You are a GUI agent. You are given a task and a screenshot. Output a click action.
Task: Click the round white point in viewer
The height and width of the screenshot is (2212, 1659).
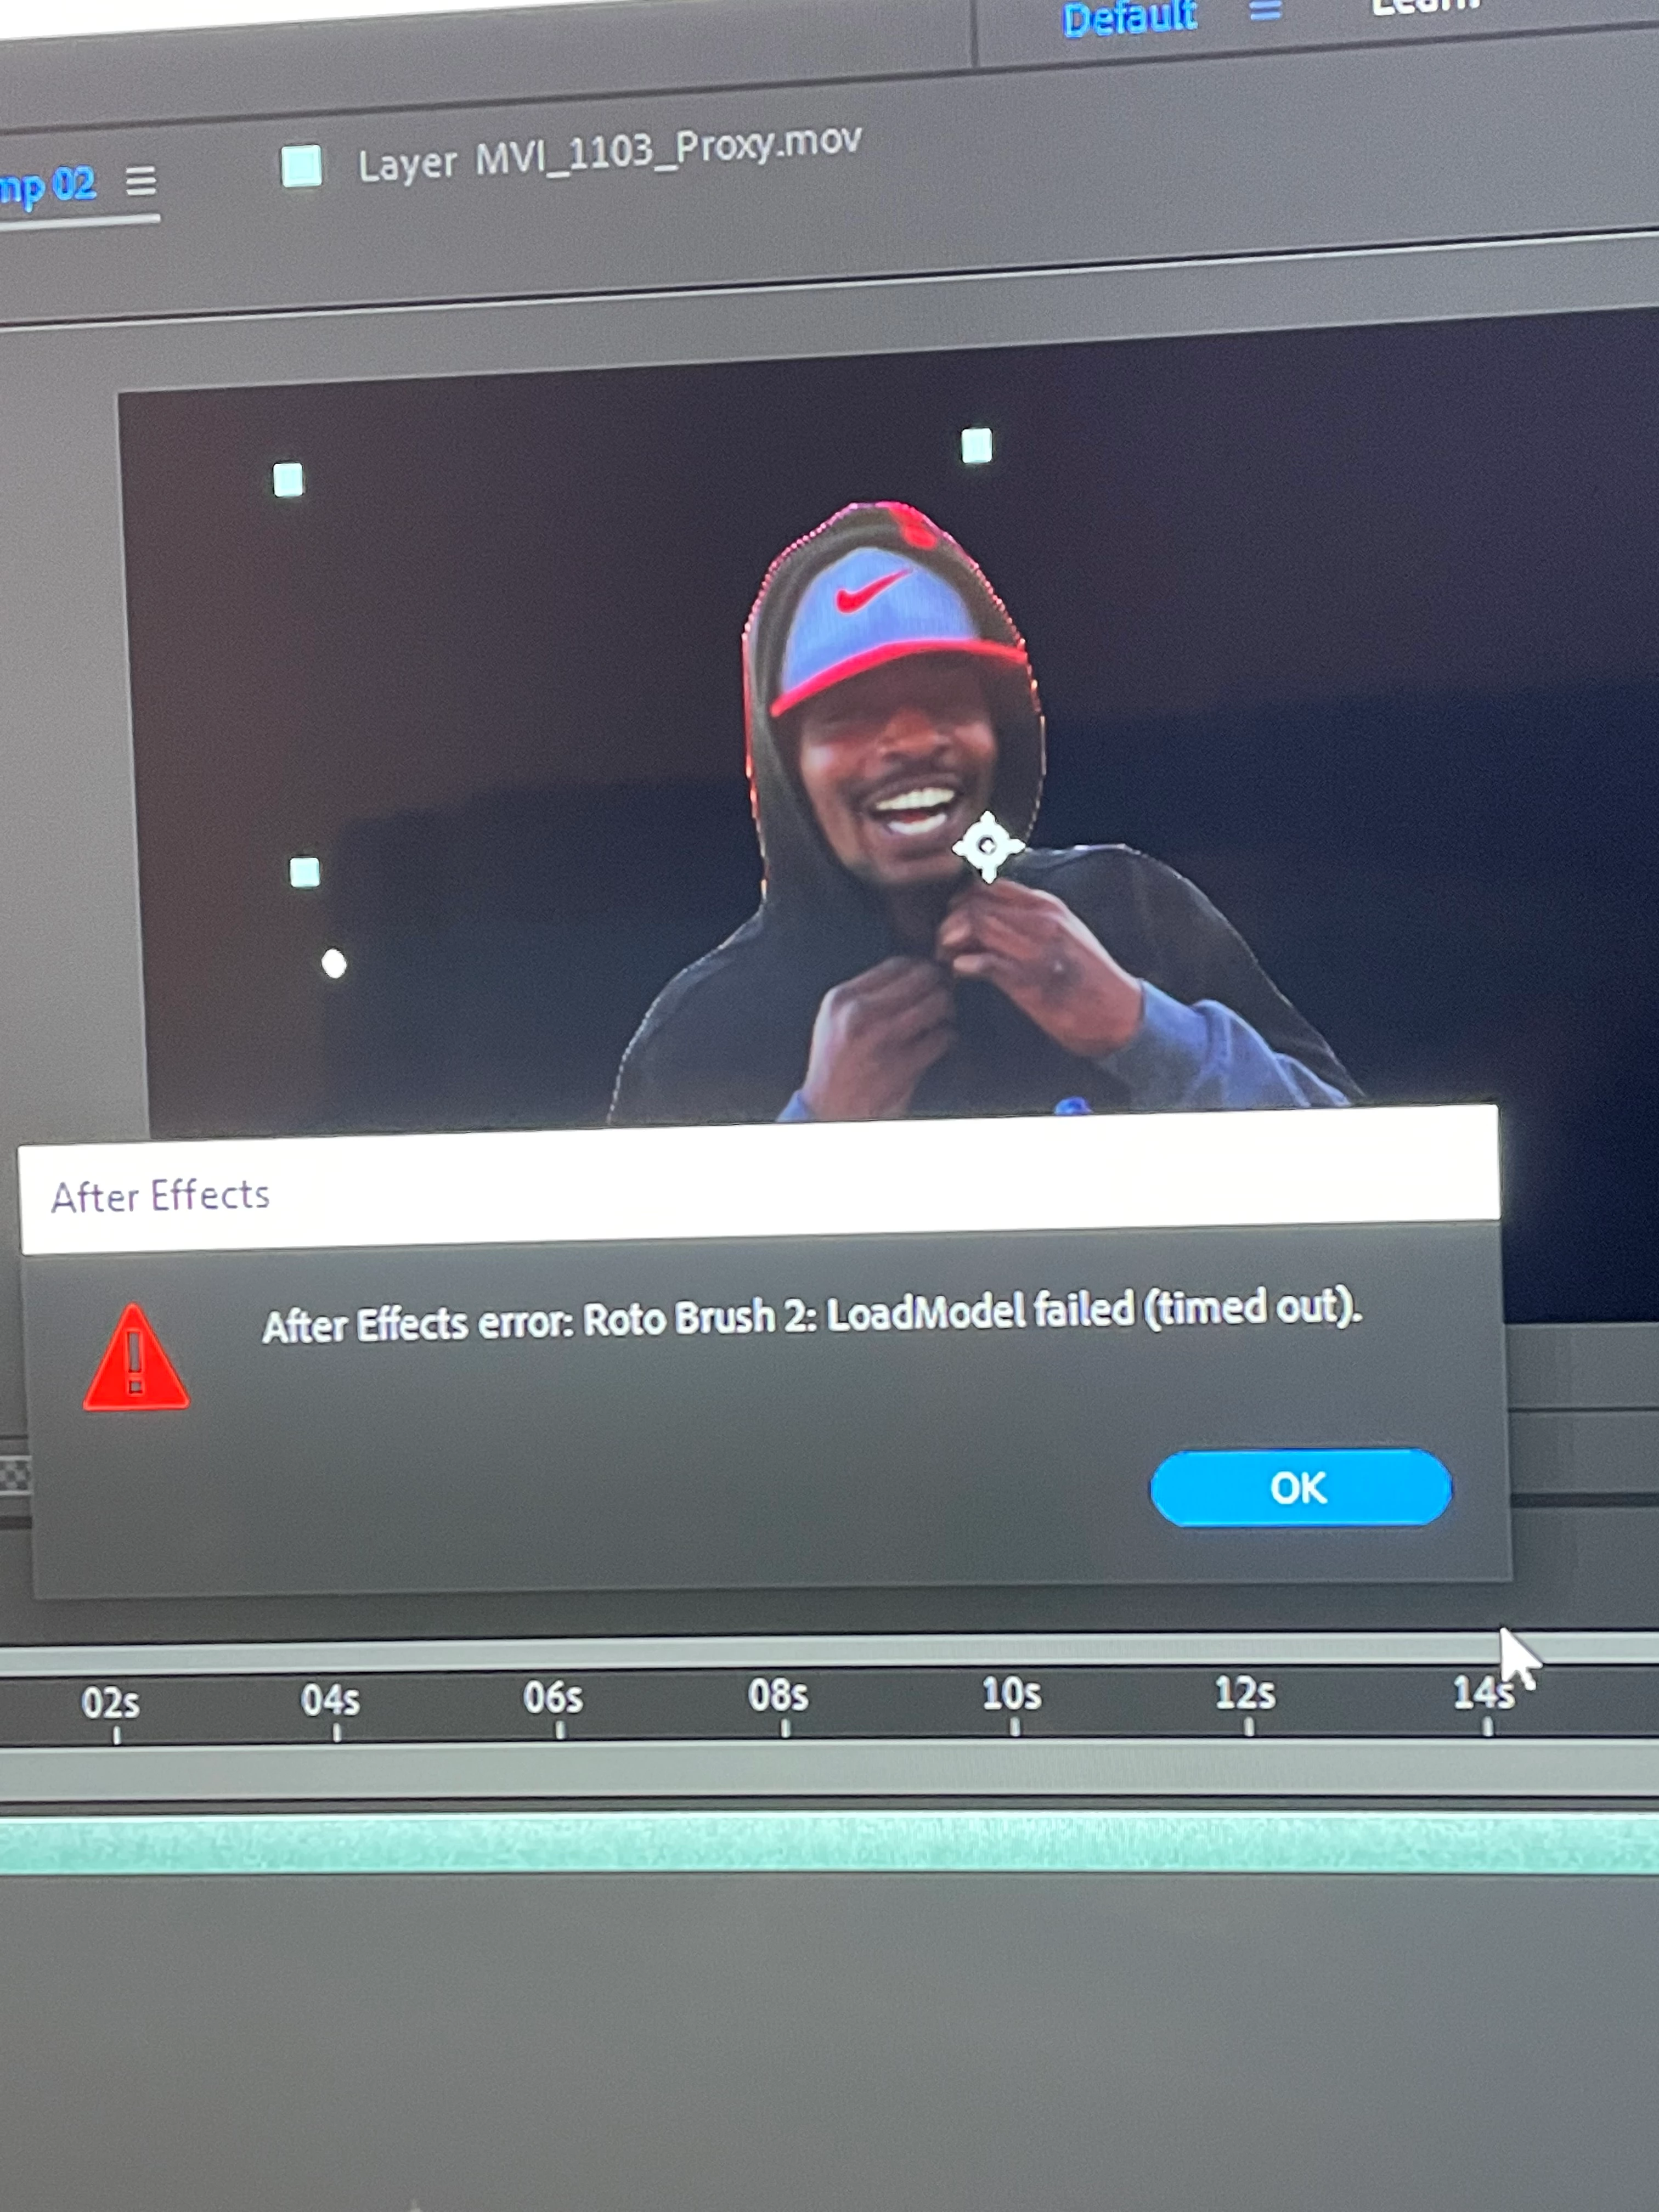[334, 964]
